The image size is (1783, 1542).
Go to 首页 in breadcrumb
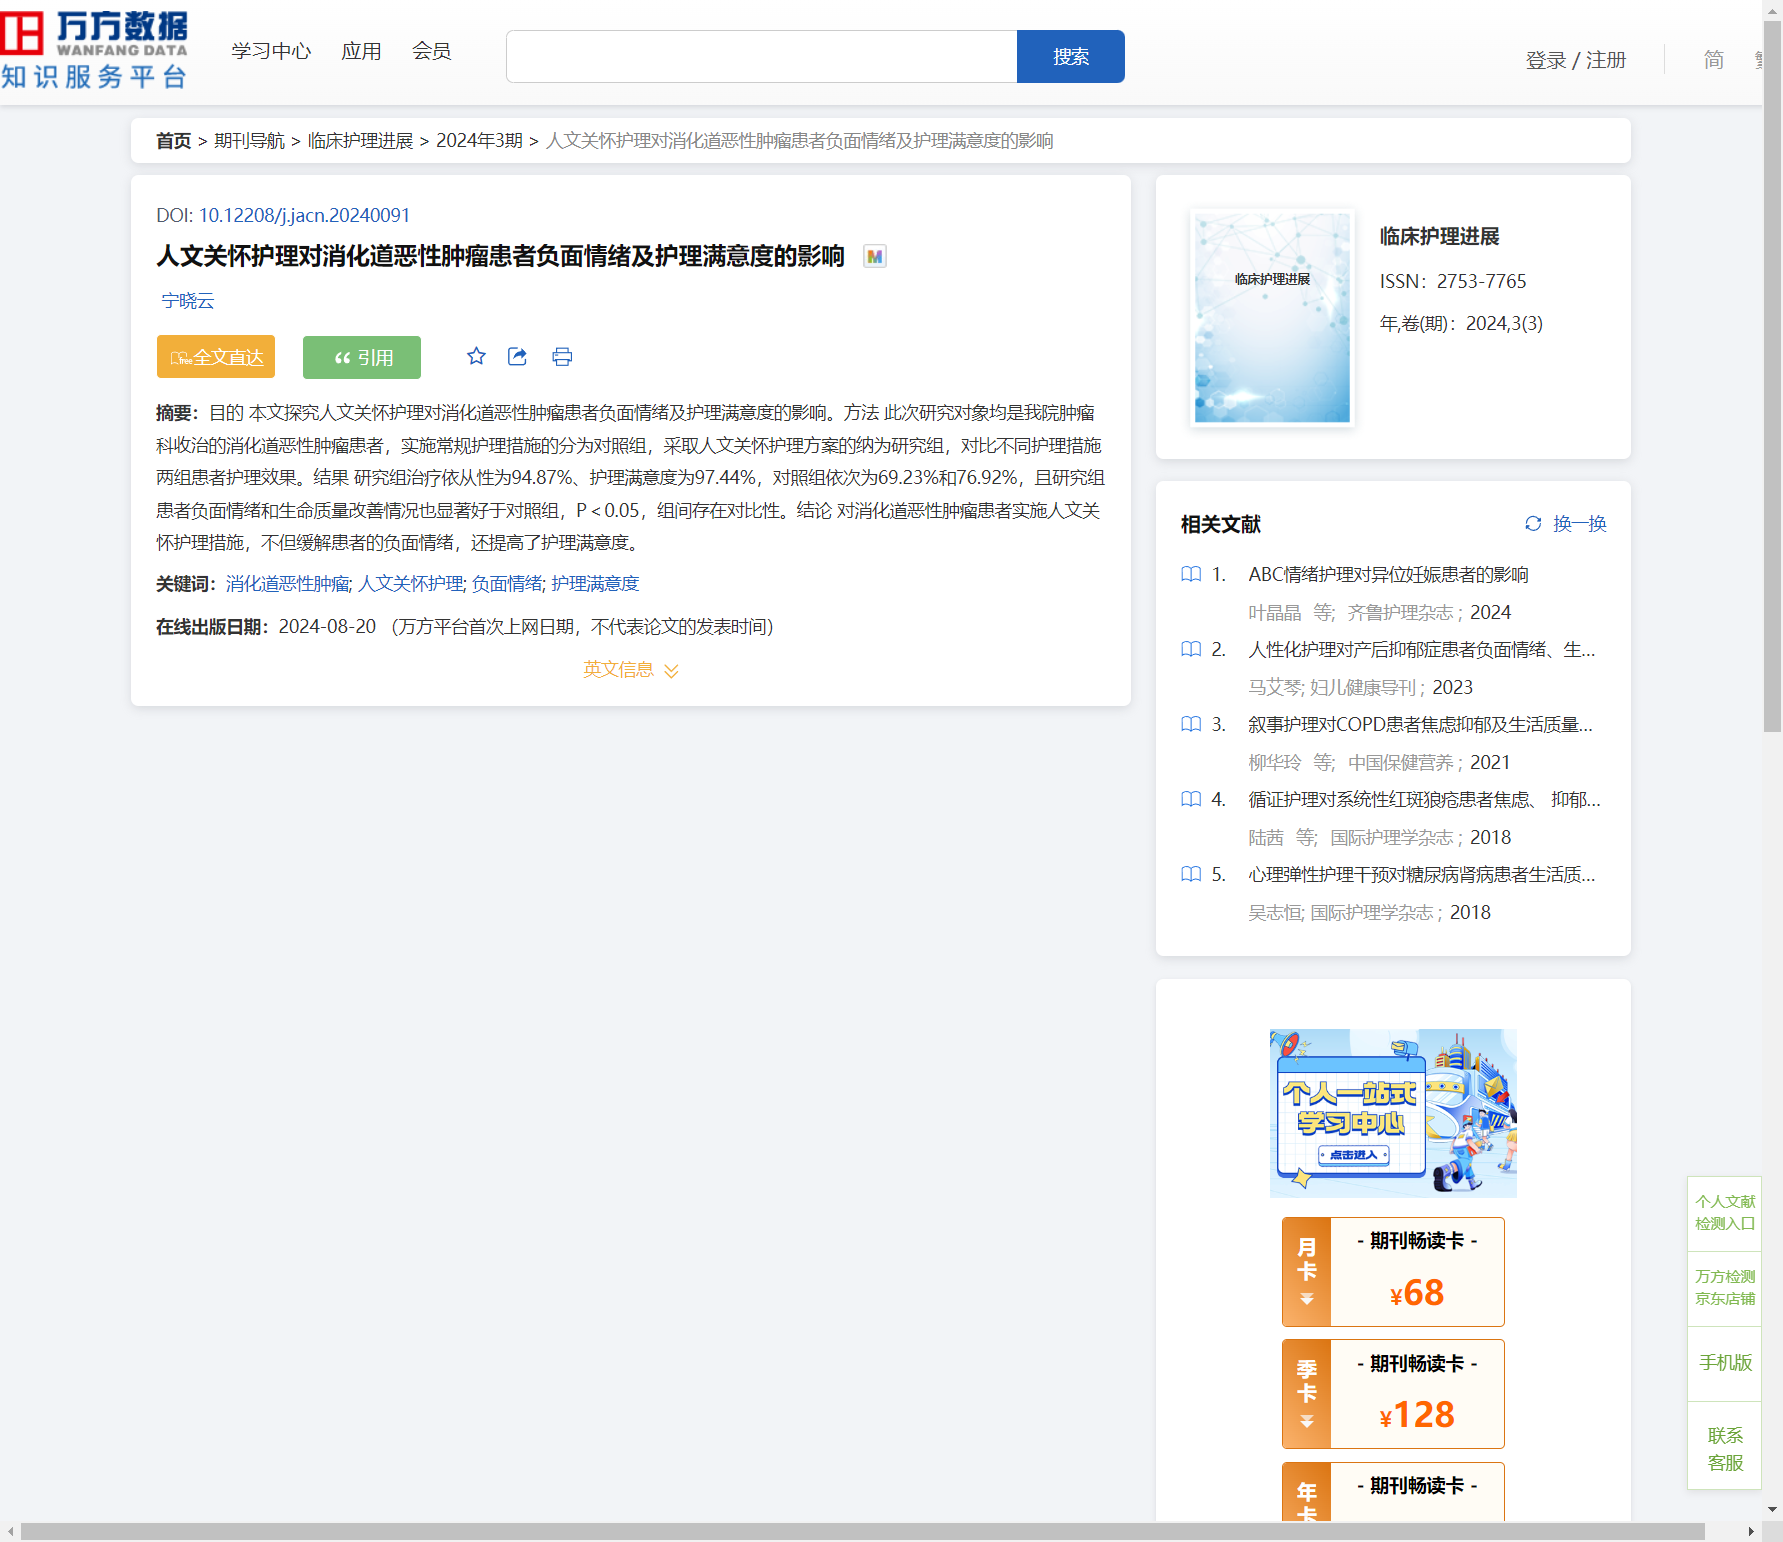(173, 141)
